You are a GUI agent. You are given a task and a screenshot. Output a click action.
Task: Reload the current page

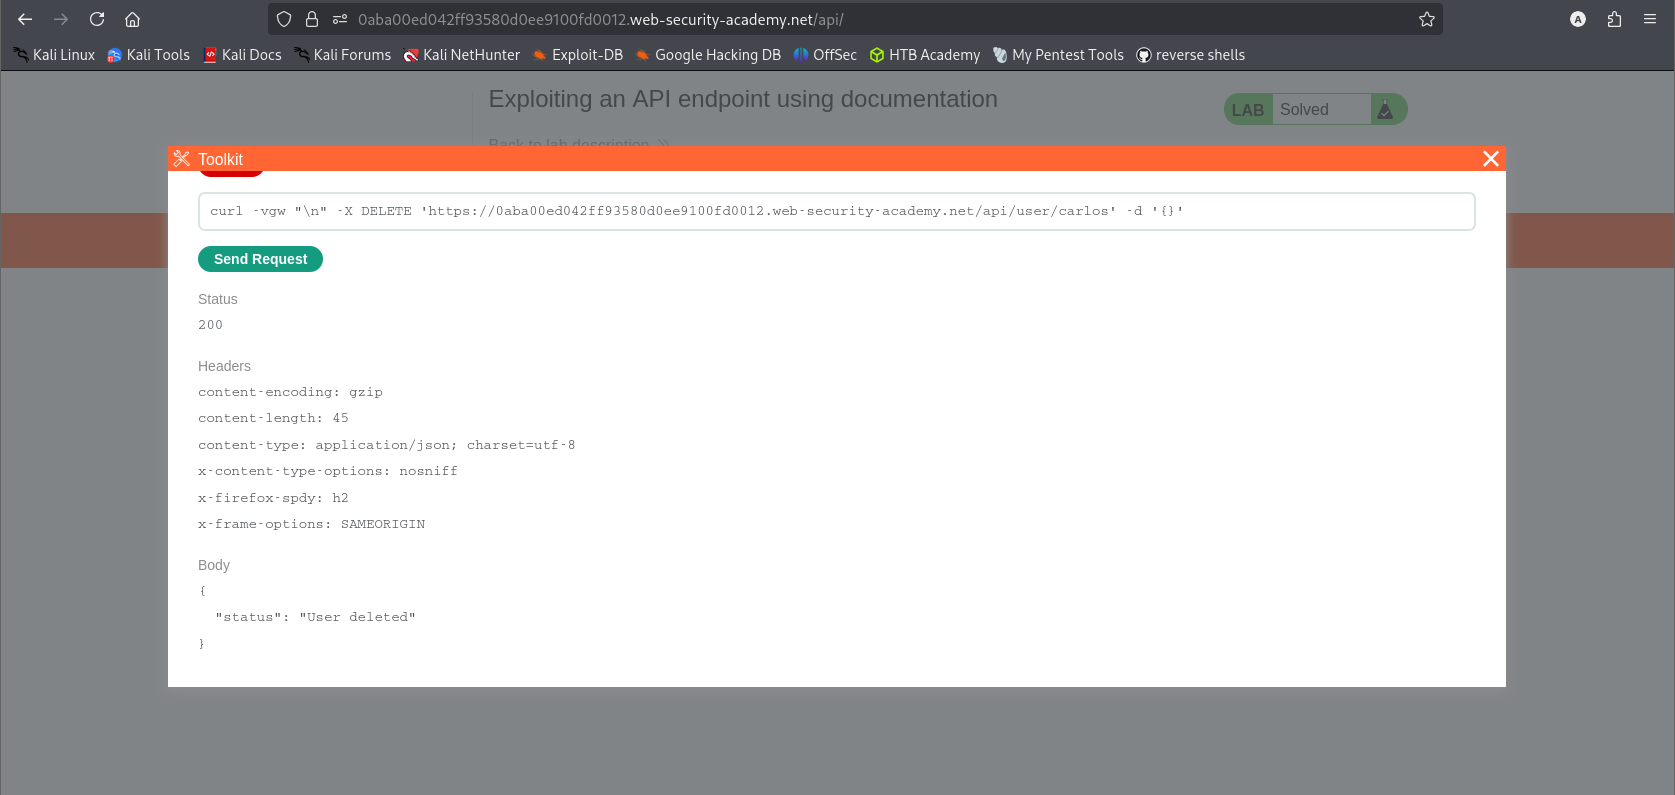tap(97, 19)
